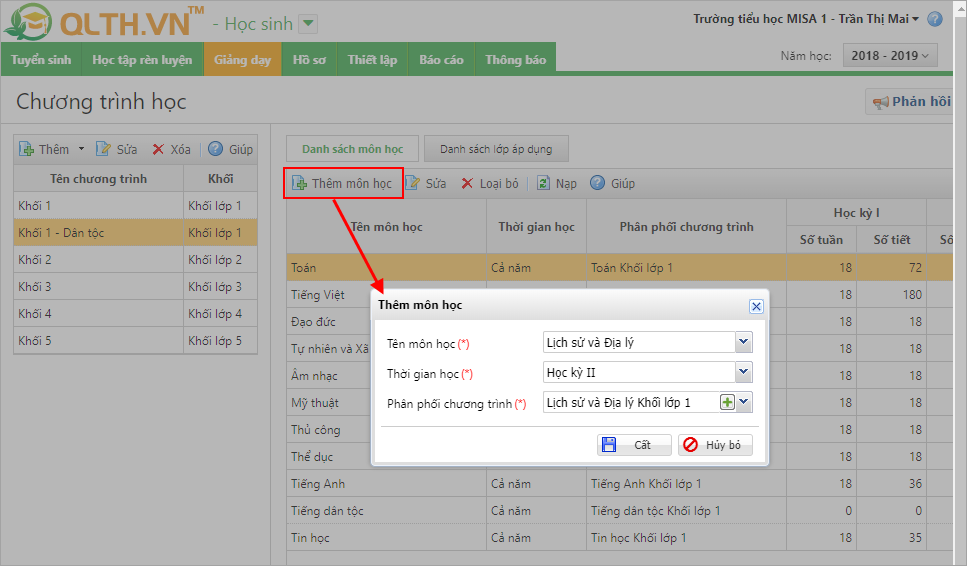Screen dimensions: 967x566
Task: Select the Tiếng dân tộc subject row
Action: point(620,511)
